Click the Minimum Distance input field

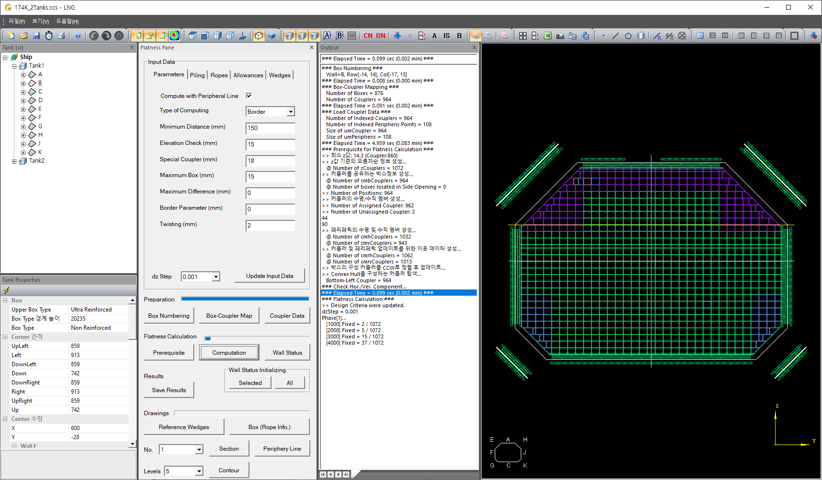269,128
